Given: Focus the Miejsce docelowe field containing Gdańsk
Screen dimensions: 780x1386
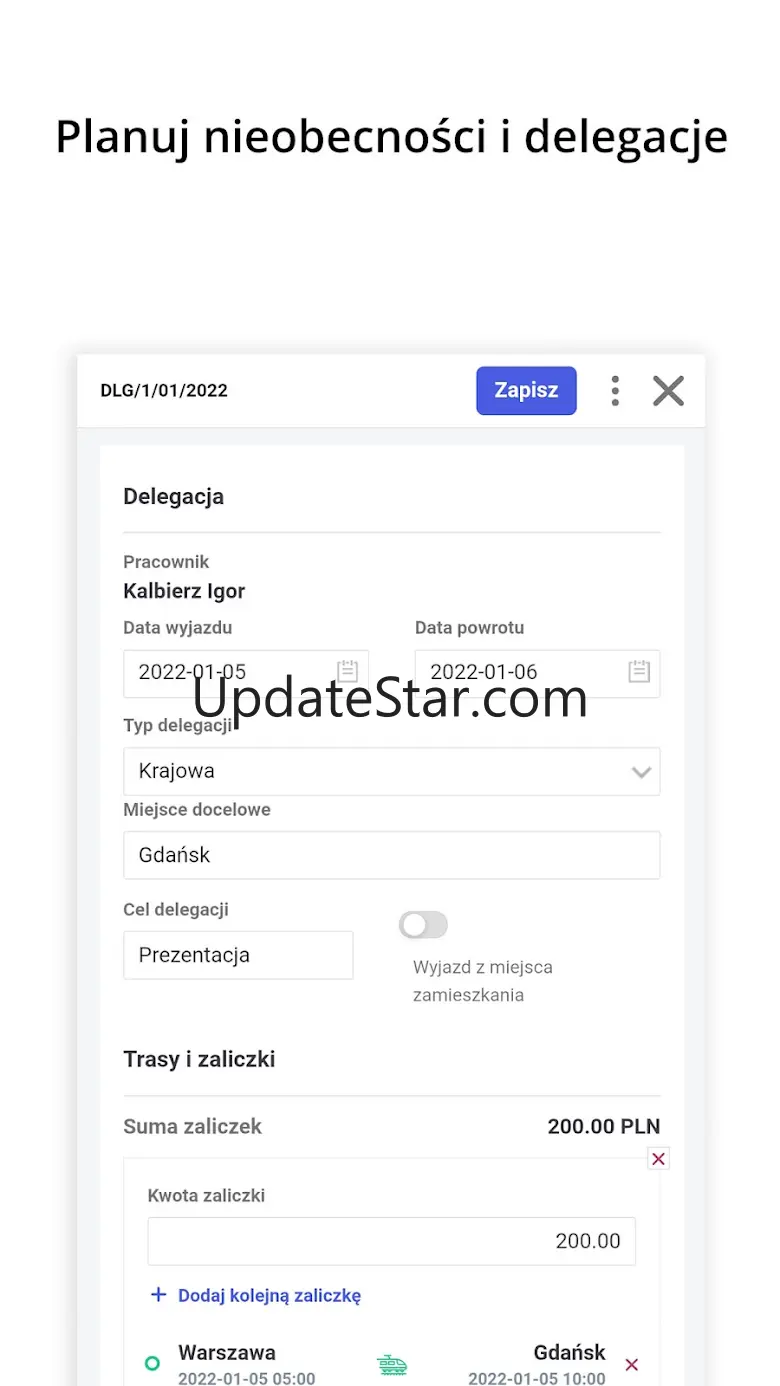Looking at the screenshot, I should click(x=392, y=855).
